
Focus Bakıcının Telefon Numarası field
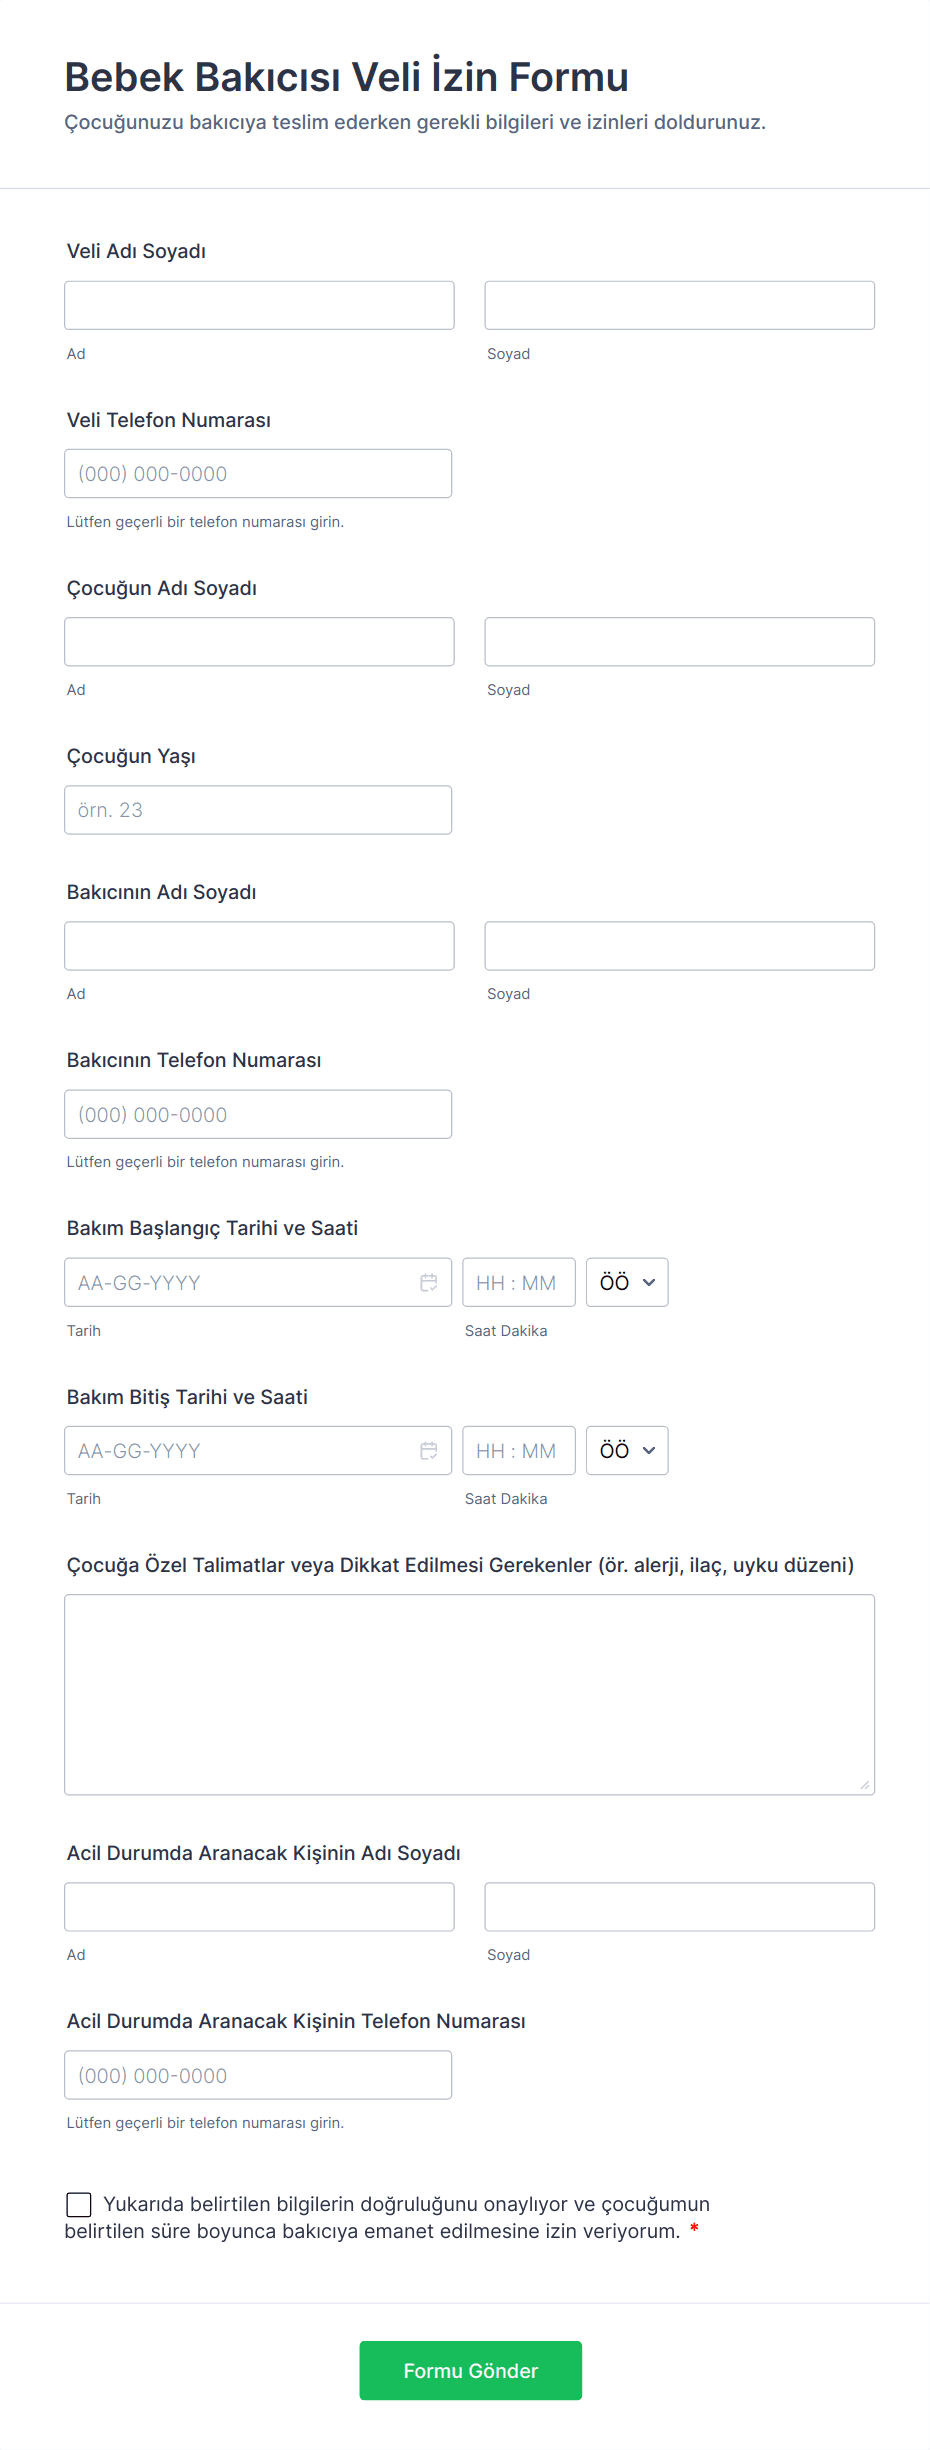pos(258,1114)
